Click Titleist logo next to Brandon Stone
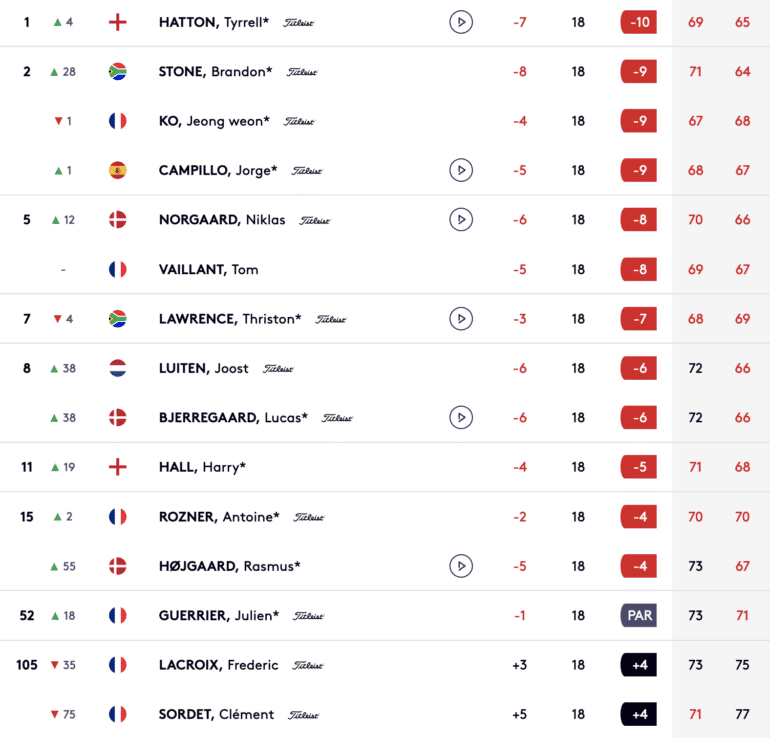This screenshot has height=738, width=770. tap(302, 72)
